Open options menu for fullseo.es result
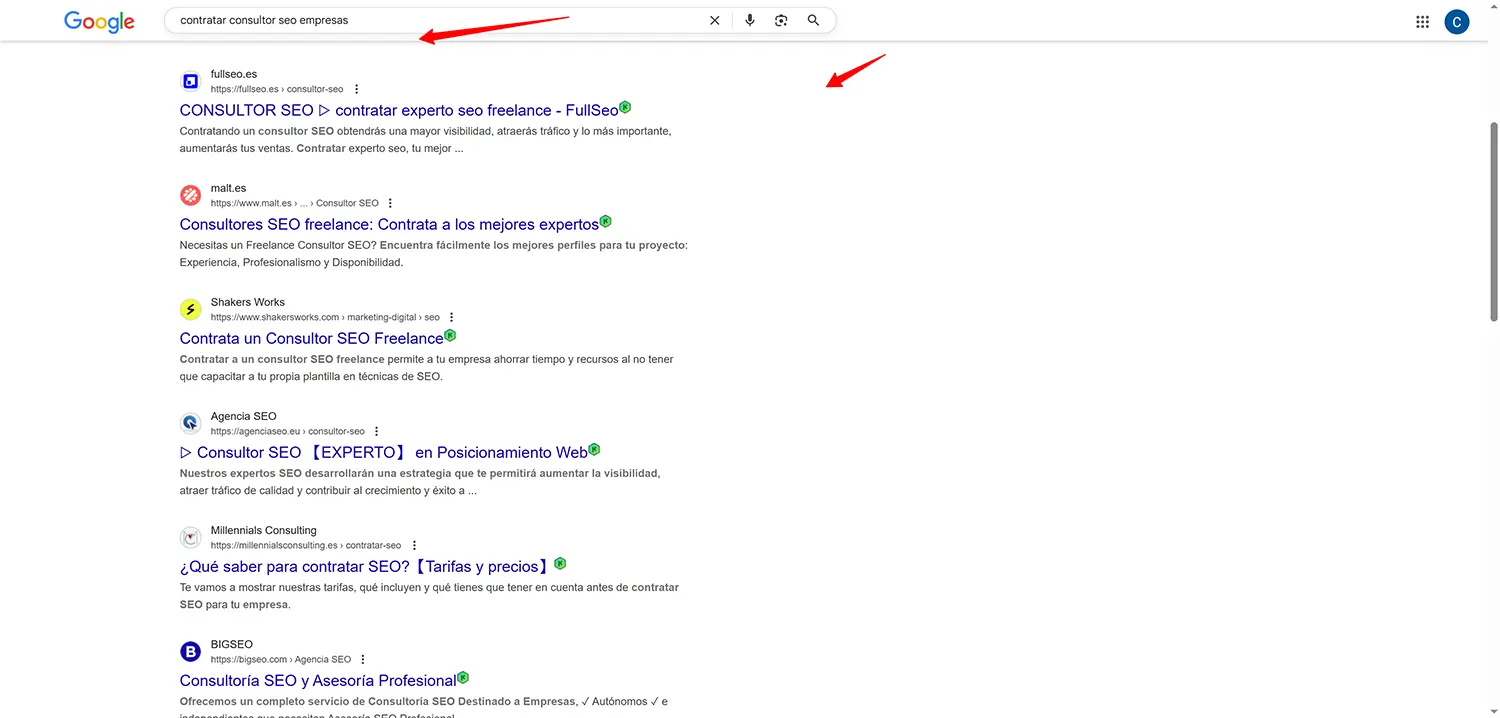 356,88
